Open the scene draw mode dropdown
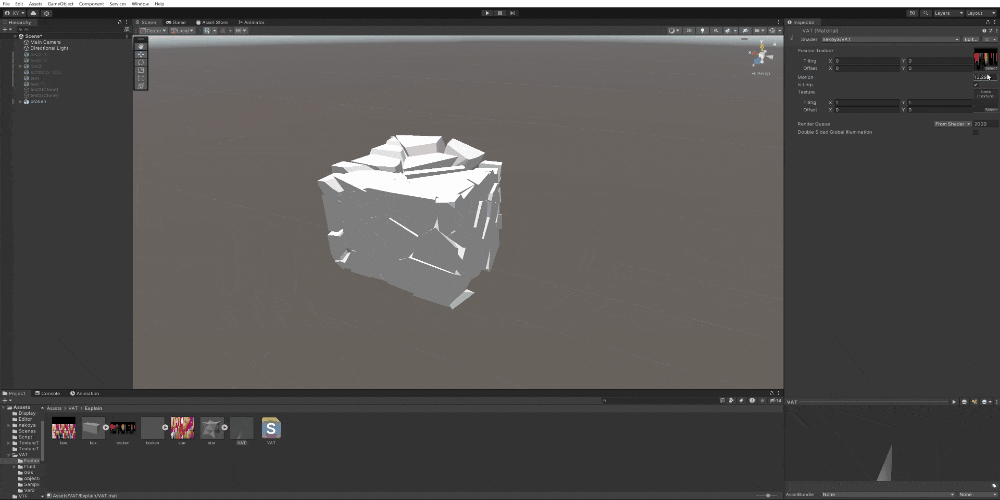 point(673,30)
